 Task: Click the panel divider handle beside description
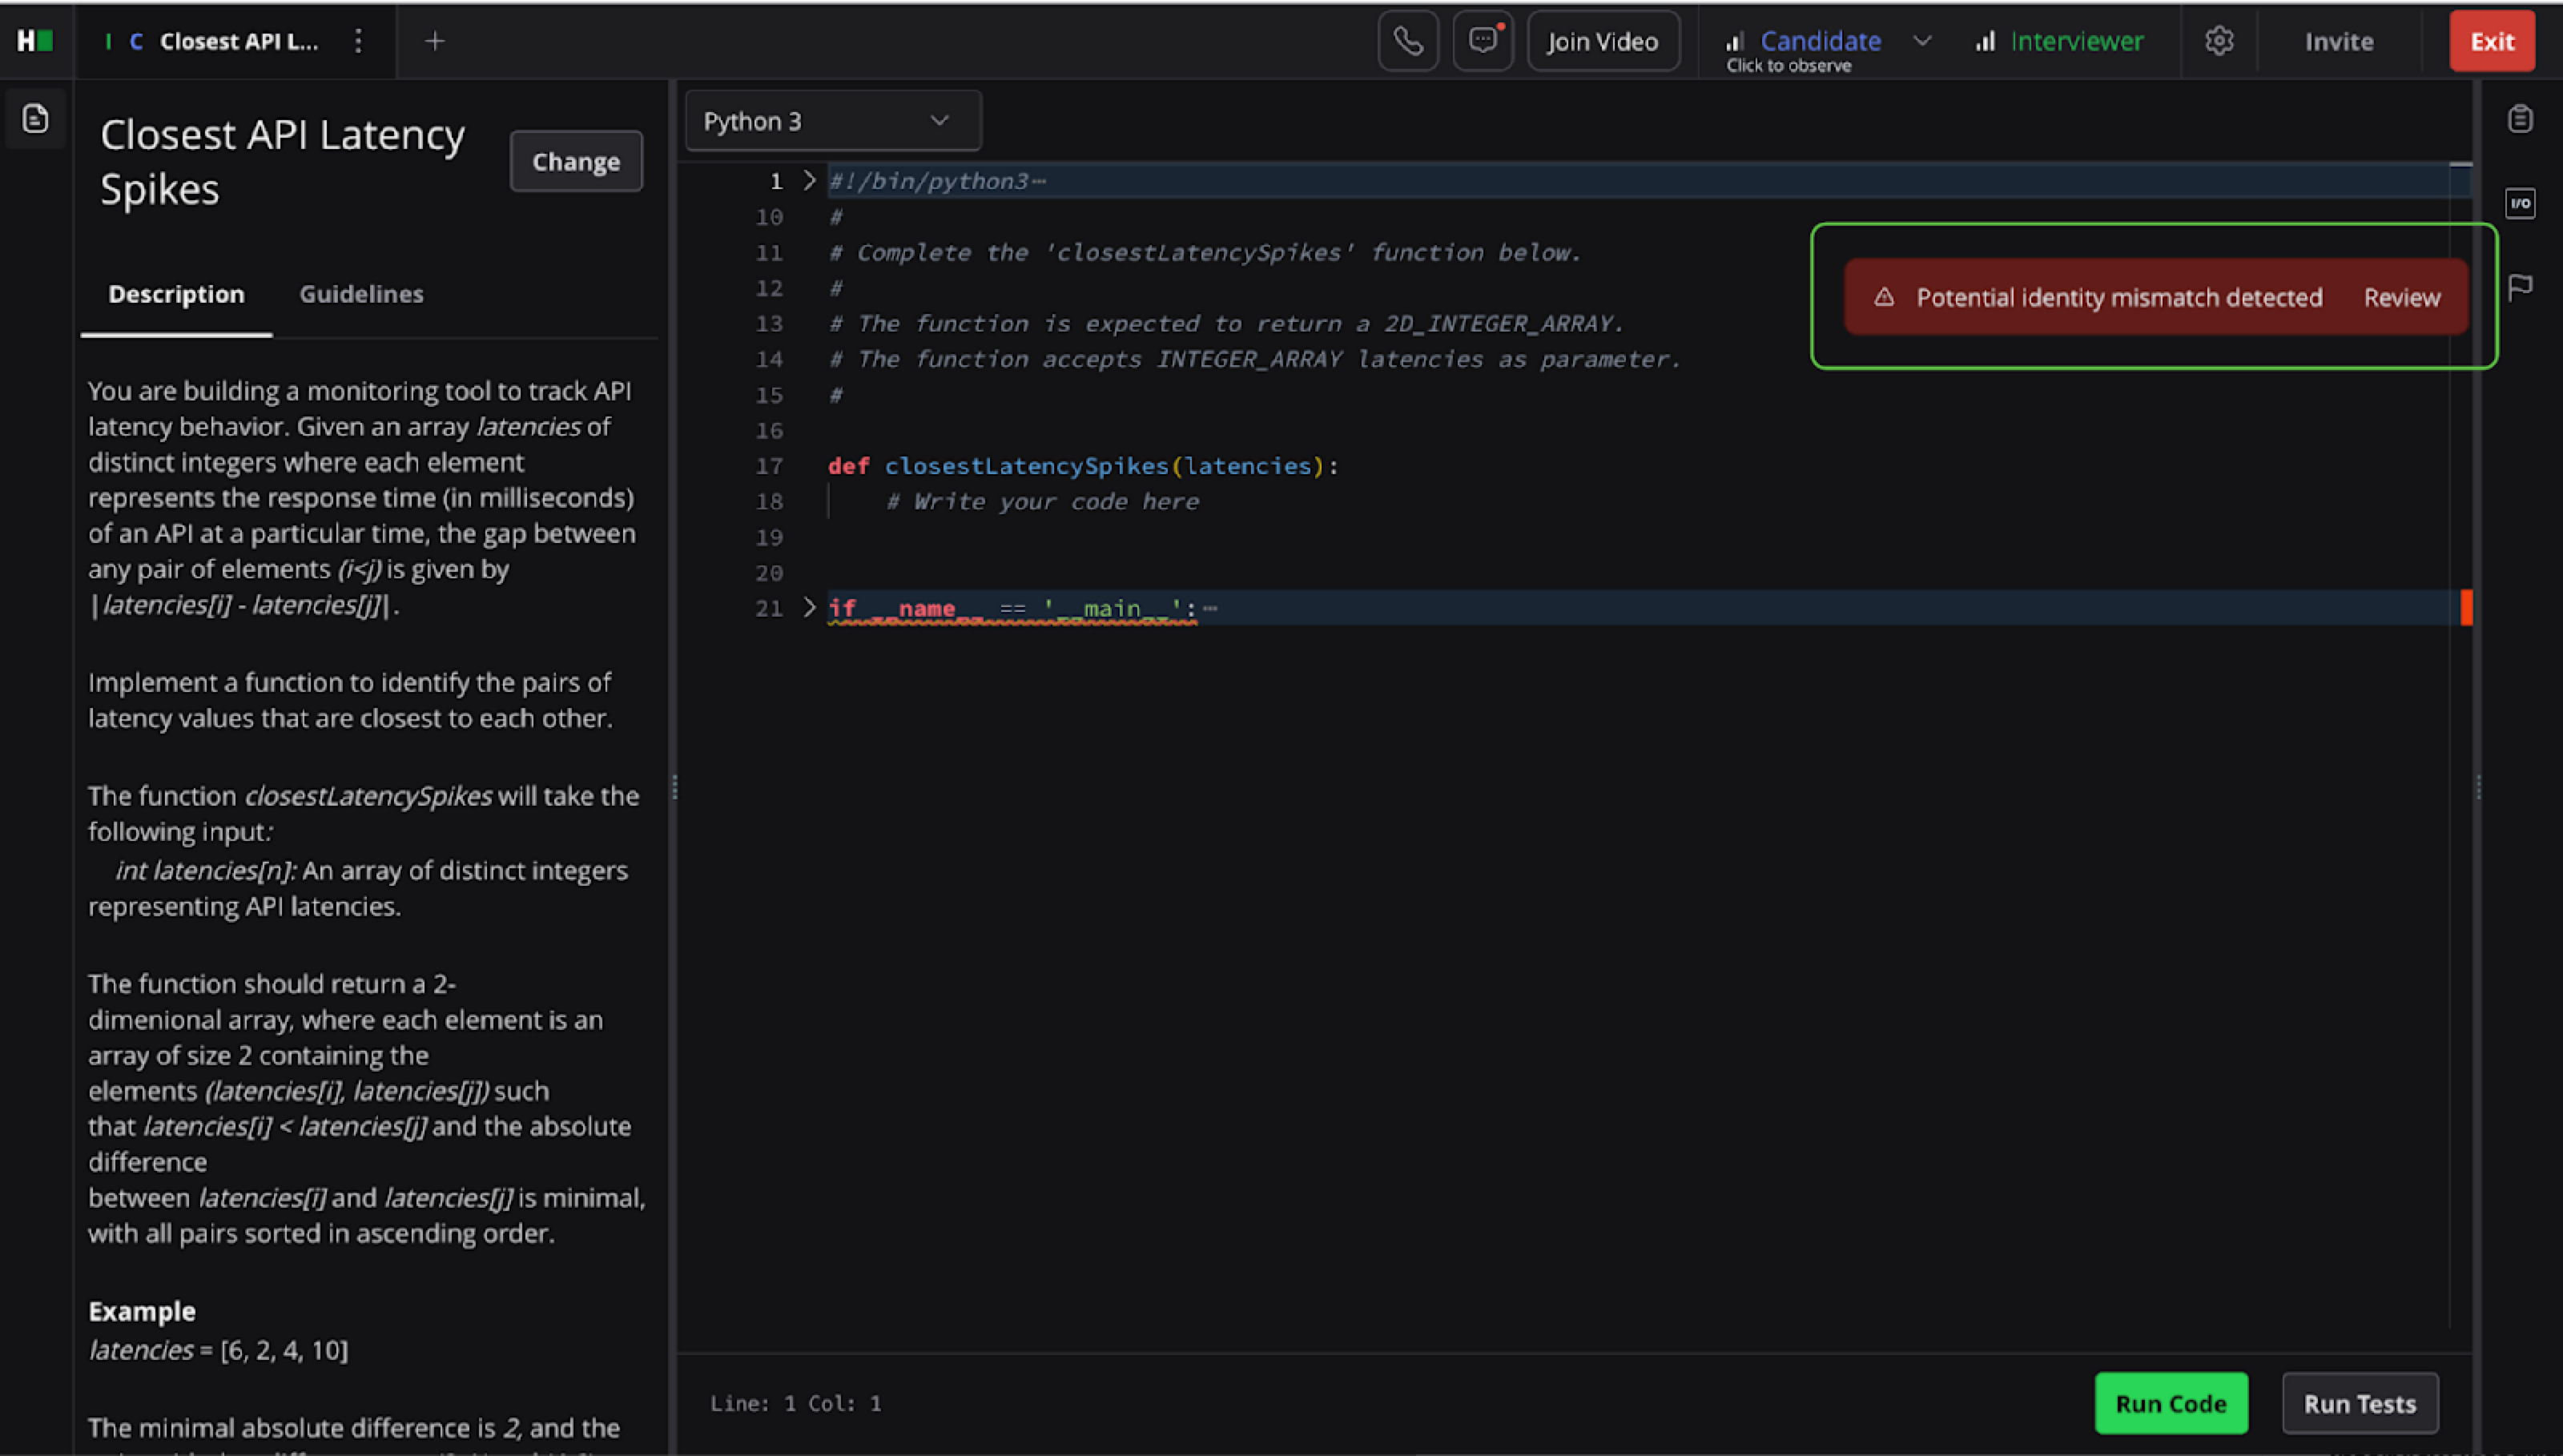click(674, 788)
